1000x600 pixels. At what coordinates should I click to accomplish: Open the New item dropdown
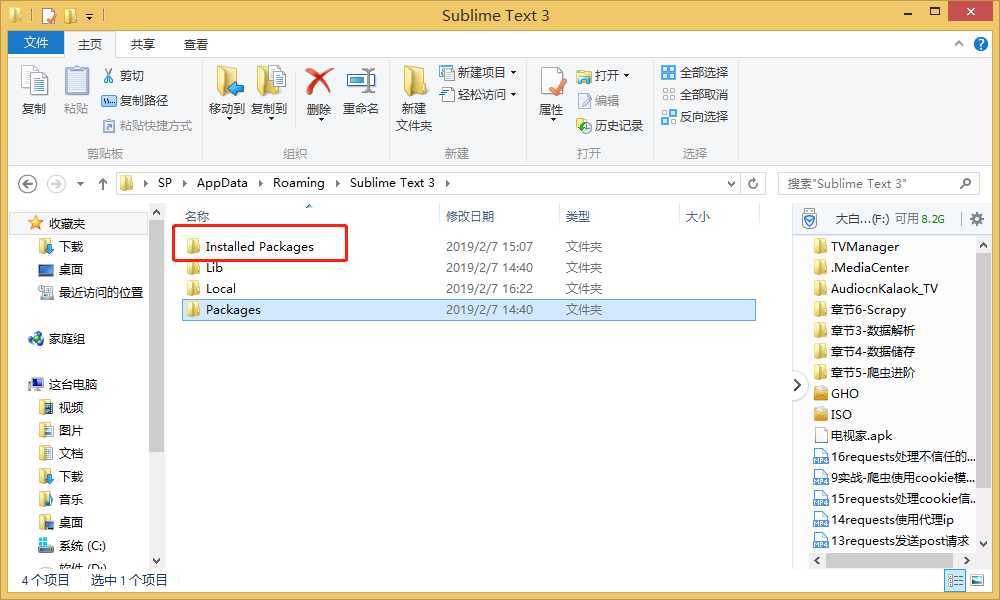[x=478, y=72]
